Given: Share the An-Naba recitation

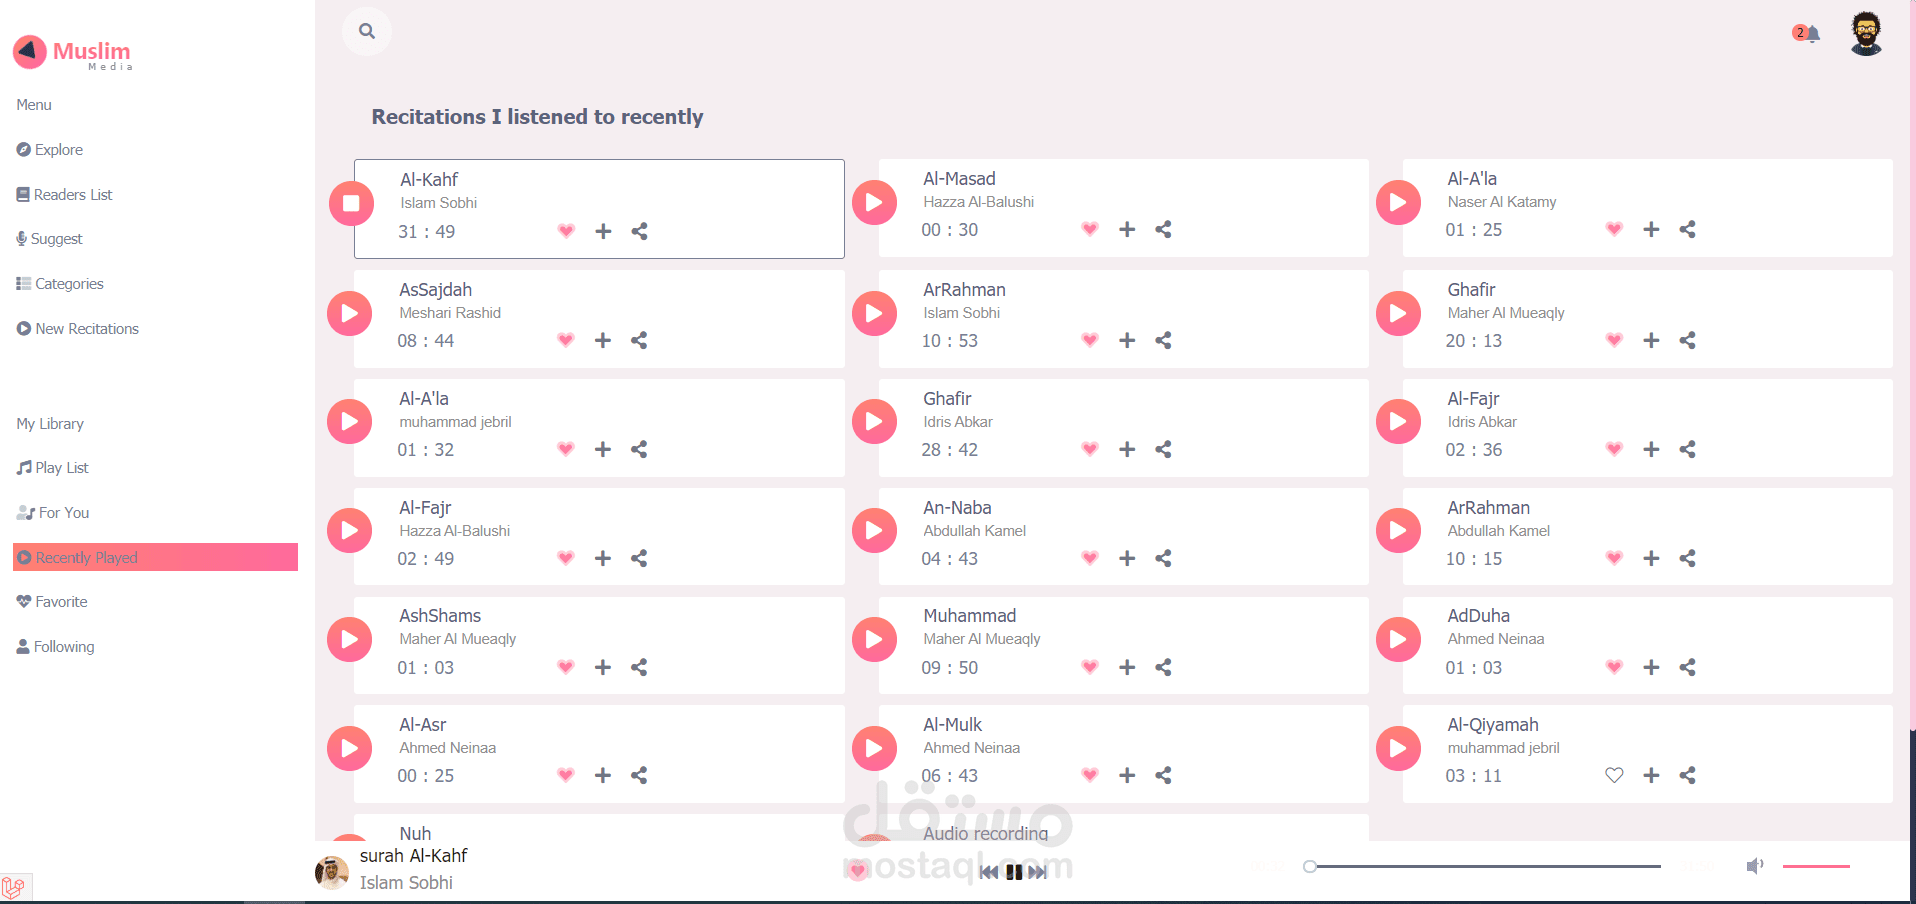Looking at the screenshot, I should 1163,559.
